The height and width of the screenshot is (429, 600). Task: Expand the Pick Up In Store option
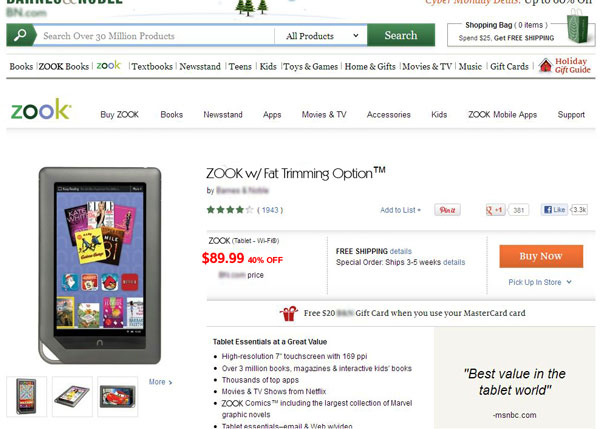click(x=540, y=283)
